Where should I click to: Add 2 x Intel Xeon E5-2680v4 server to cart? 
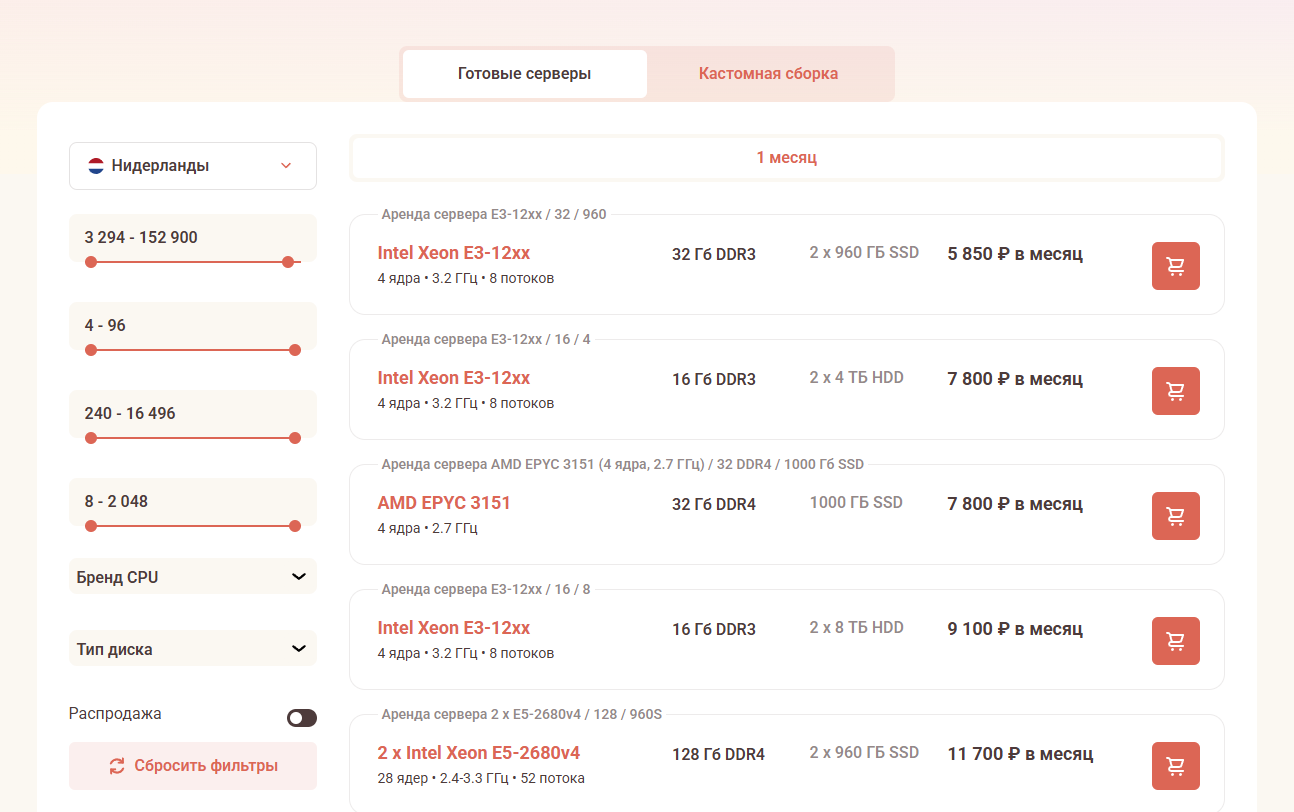point(1176,766)
